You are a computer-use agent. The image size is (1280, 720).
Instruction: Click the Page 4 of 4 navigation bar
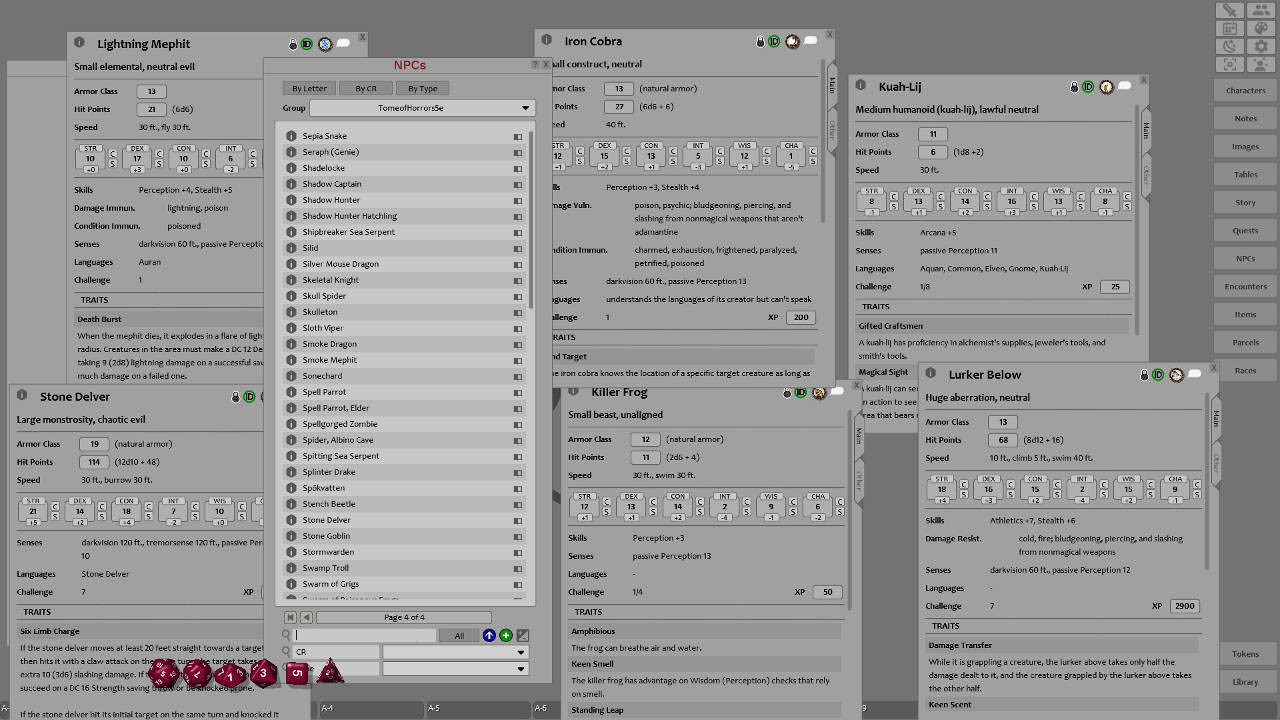point(403,617)
